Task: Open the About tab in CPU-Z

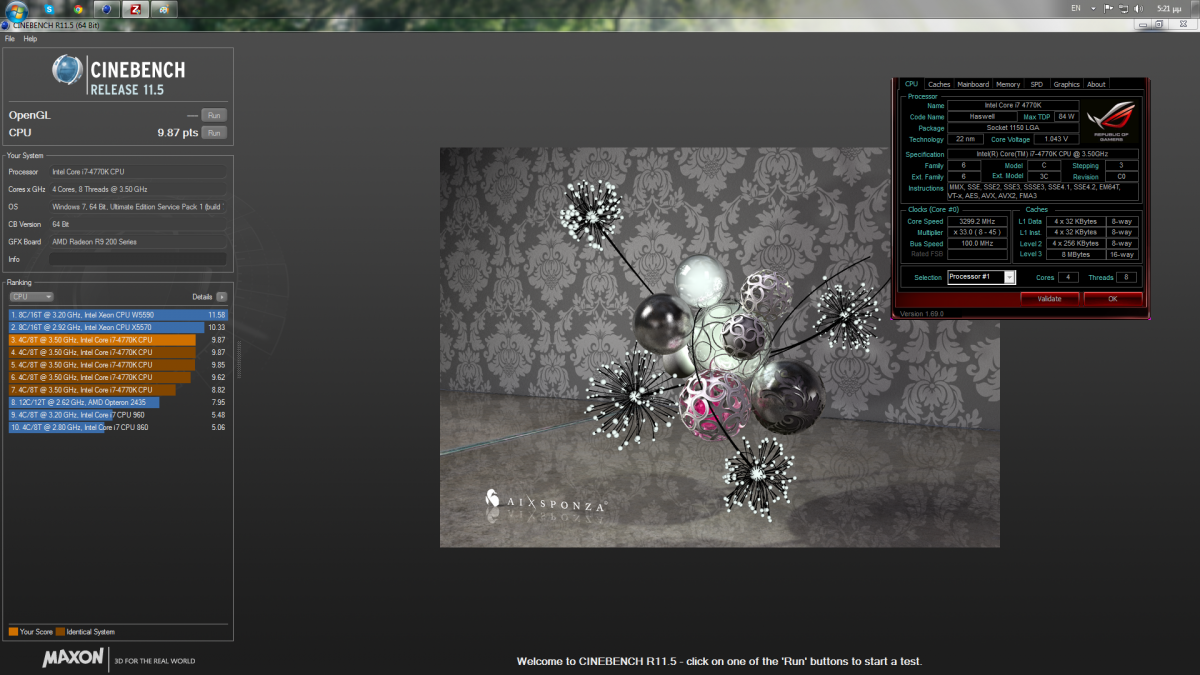Action: tap(1097, 84)
